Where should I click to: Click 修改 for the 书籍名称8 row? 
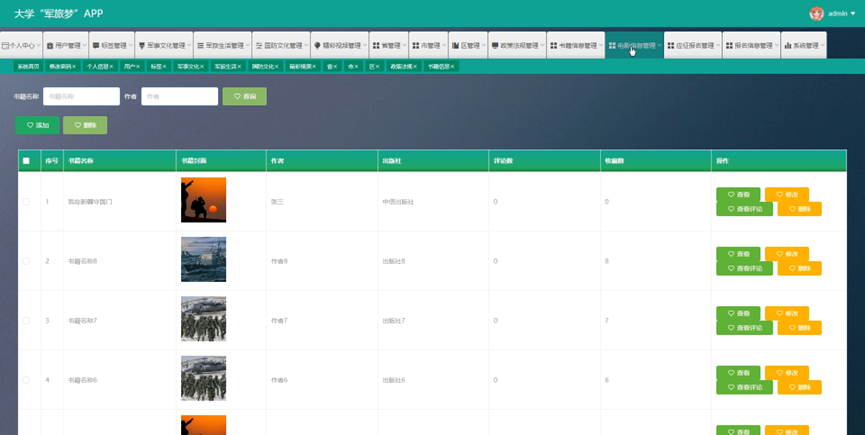787,254
